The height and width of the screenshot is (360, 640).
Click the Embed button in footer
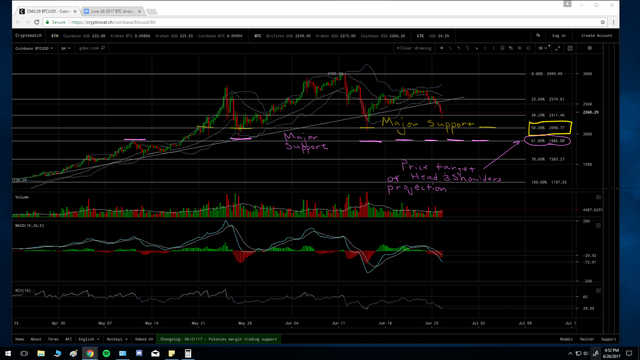point(144,339)
